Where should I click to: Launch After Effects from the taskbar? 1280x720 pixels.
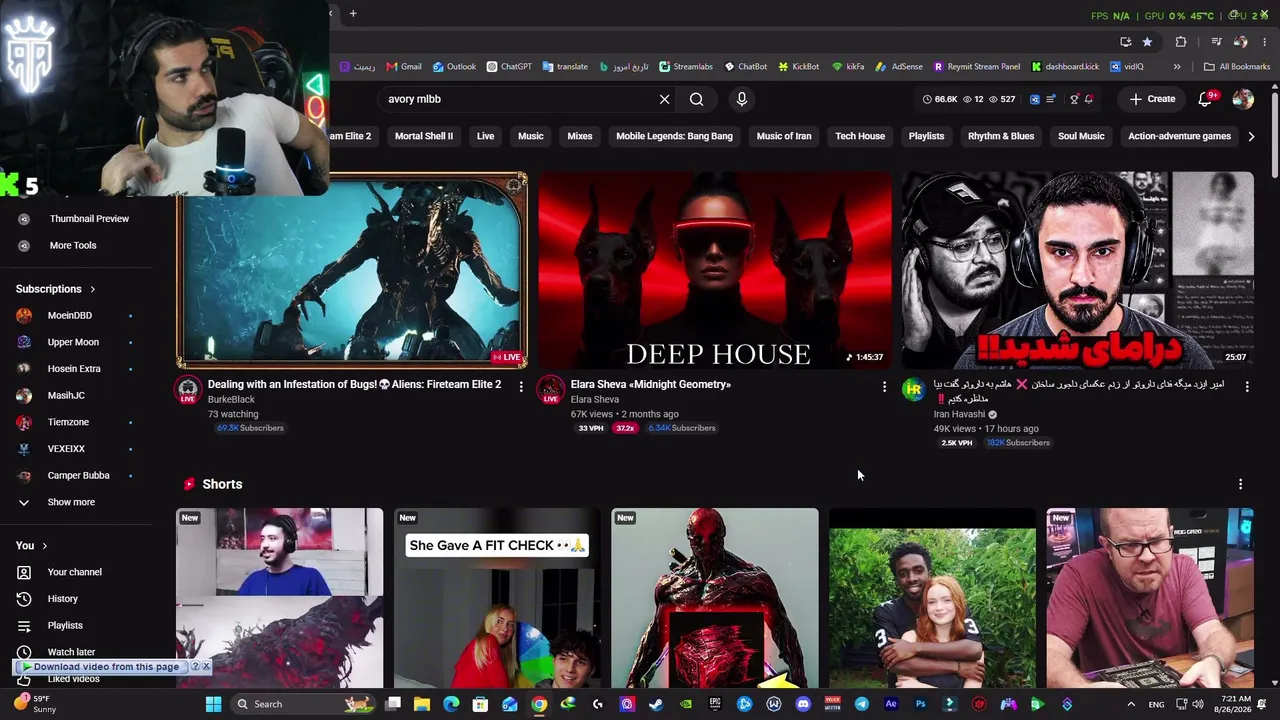[x=891, y=704]
